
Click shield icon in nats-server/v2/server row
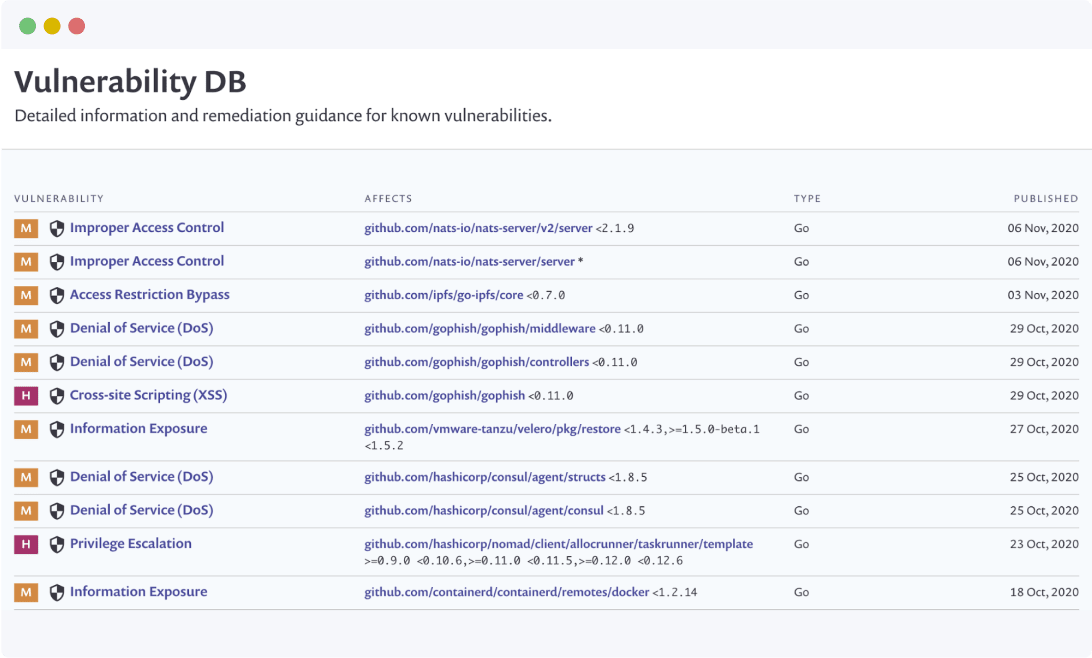pos(57,228)
